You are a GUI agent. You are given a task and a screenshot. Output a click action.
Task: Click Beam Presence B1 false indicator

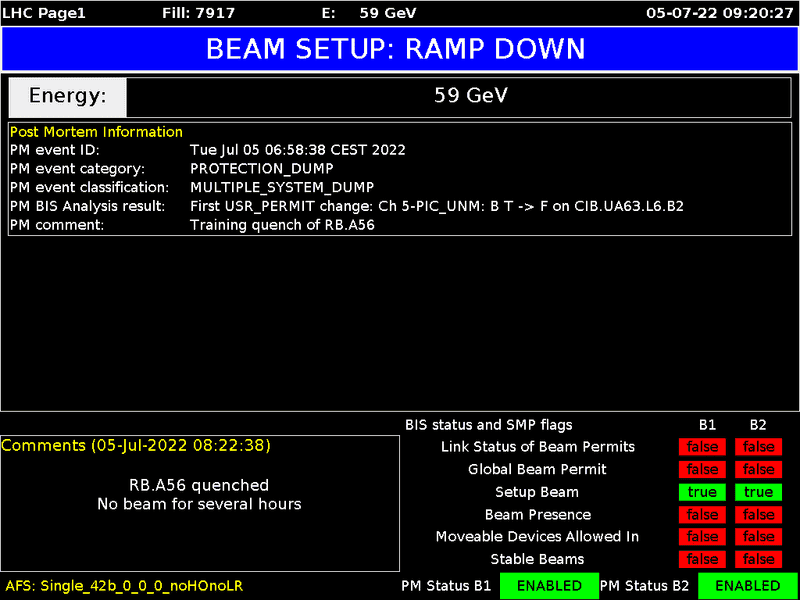click(x=702, y=514)
